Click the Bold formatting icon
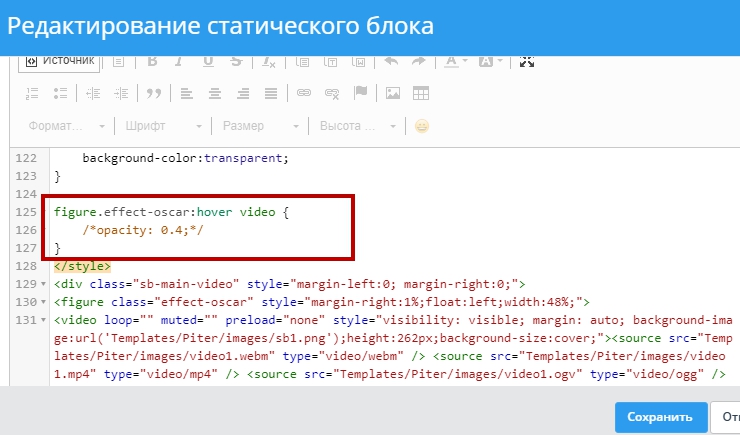The width and height of the screenshot is (740, 435). pos(153,61)
